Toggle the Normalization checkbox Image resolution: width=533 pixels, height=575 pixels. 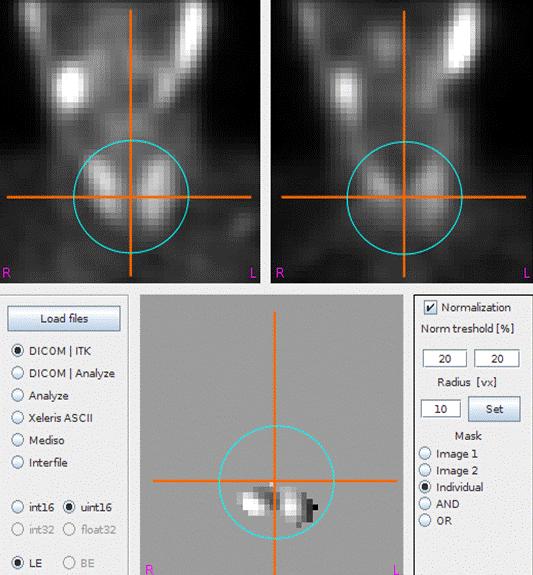[430, 307]
